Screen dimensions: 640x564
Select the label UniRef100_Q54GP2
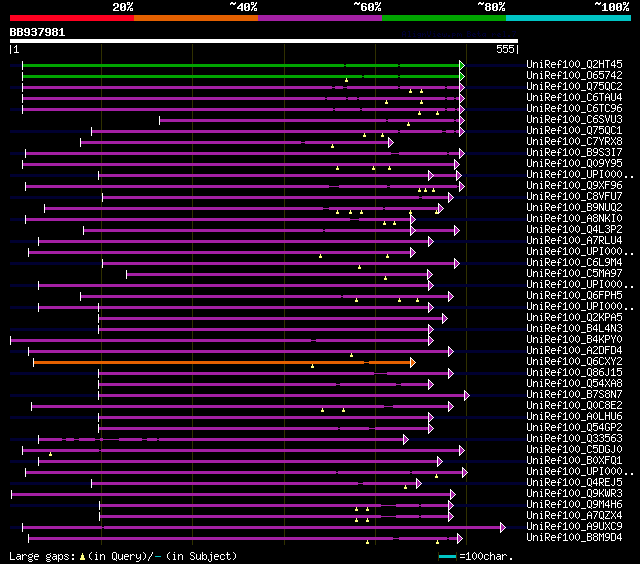(x=574, y=428)
